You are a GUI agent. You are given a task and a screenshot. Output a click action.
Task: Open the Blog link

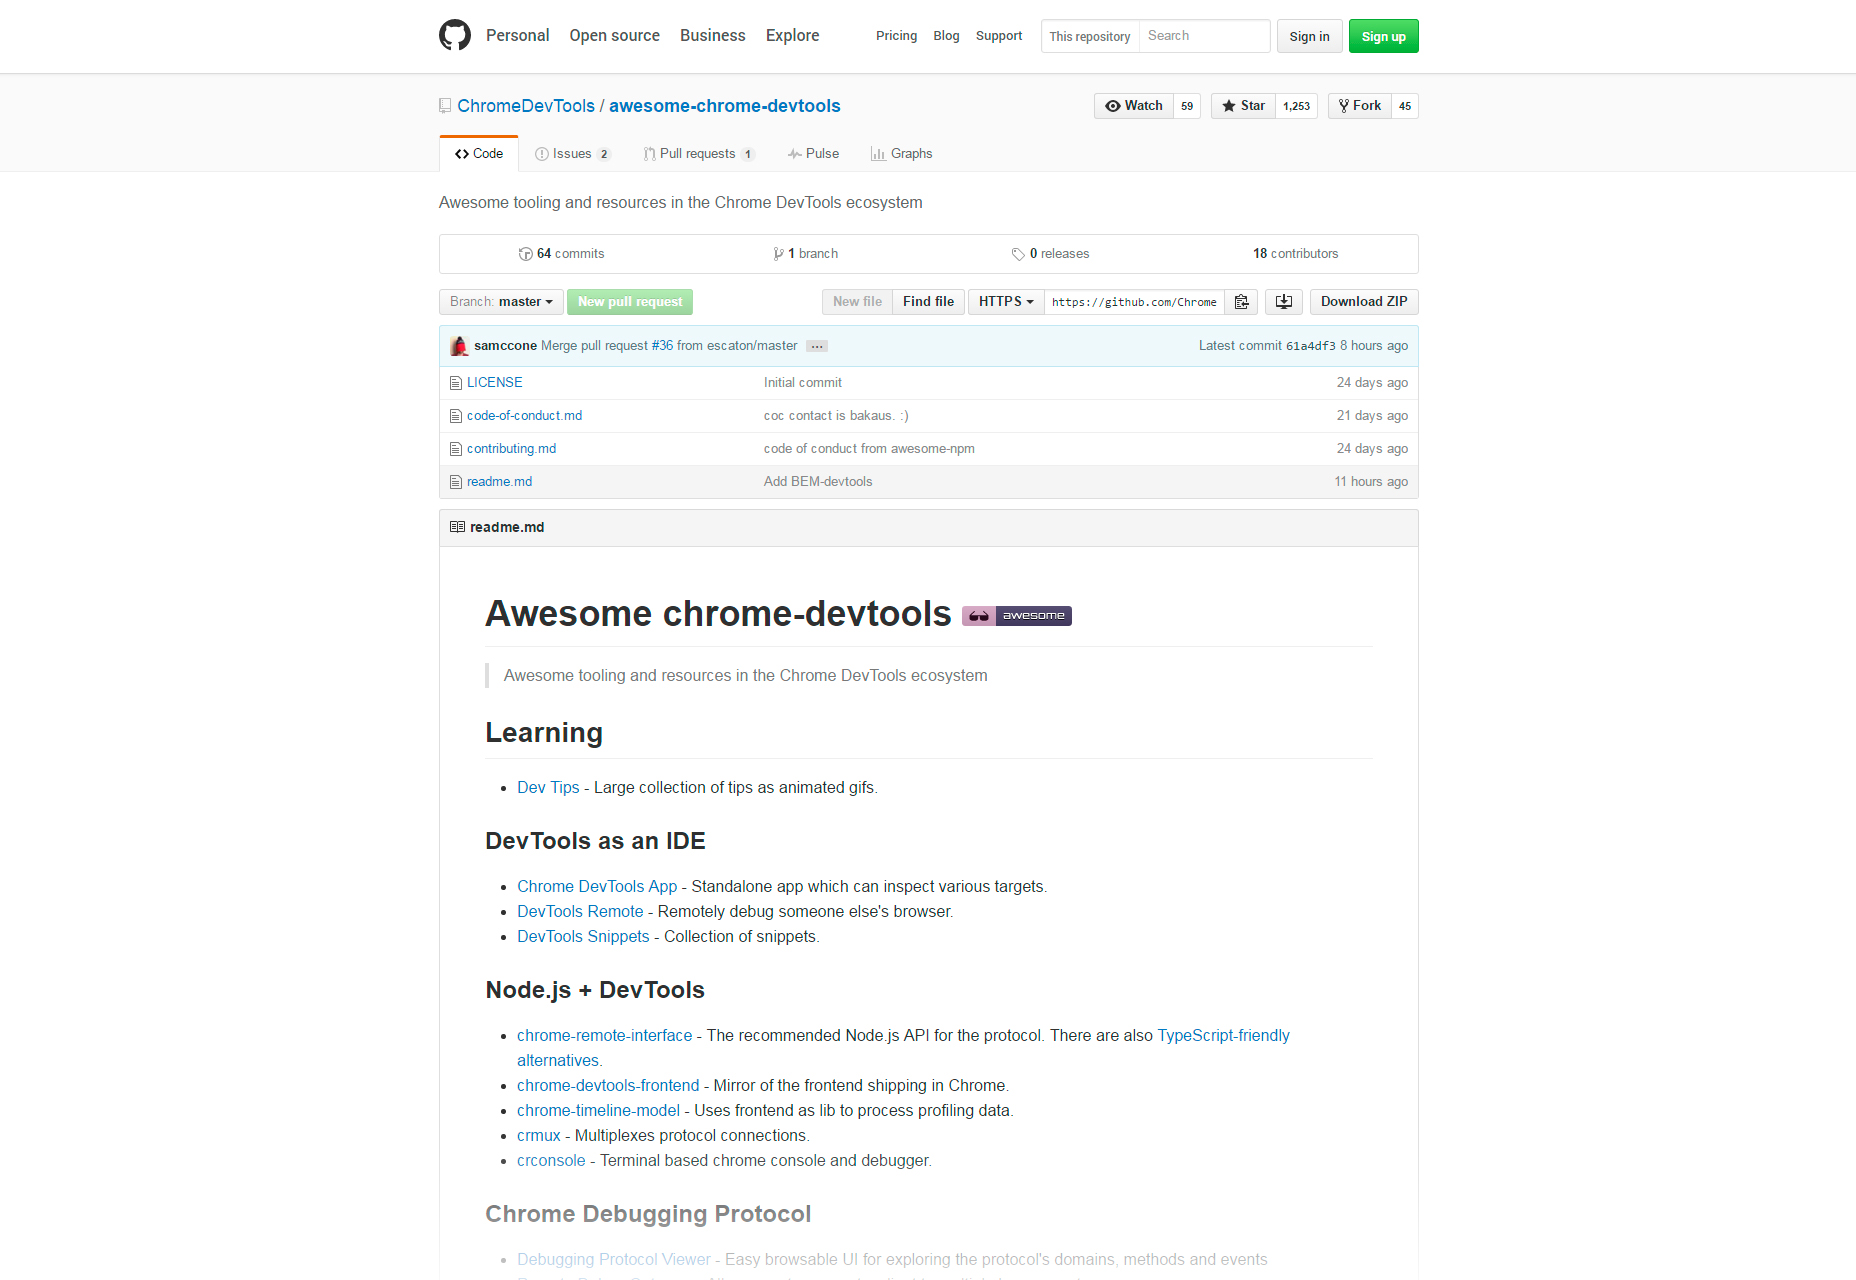coord(946,36)
